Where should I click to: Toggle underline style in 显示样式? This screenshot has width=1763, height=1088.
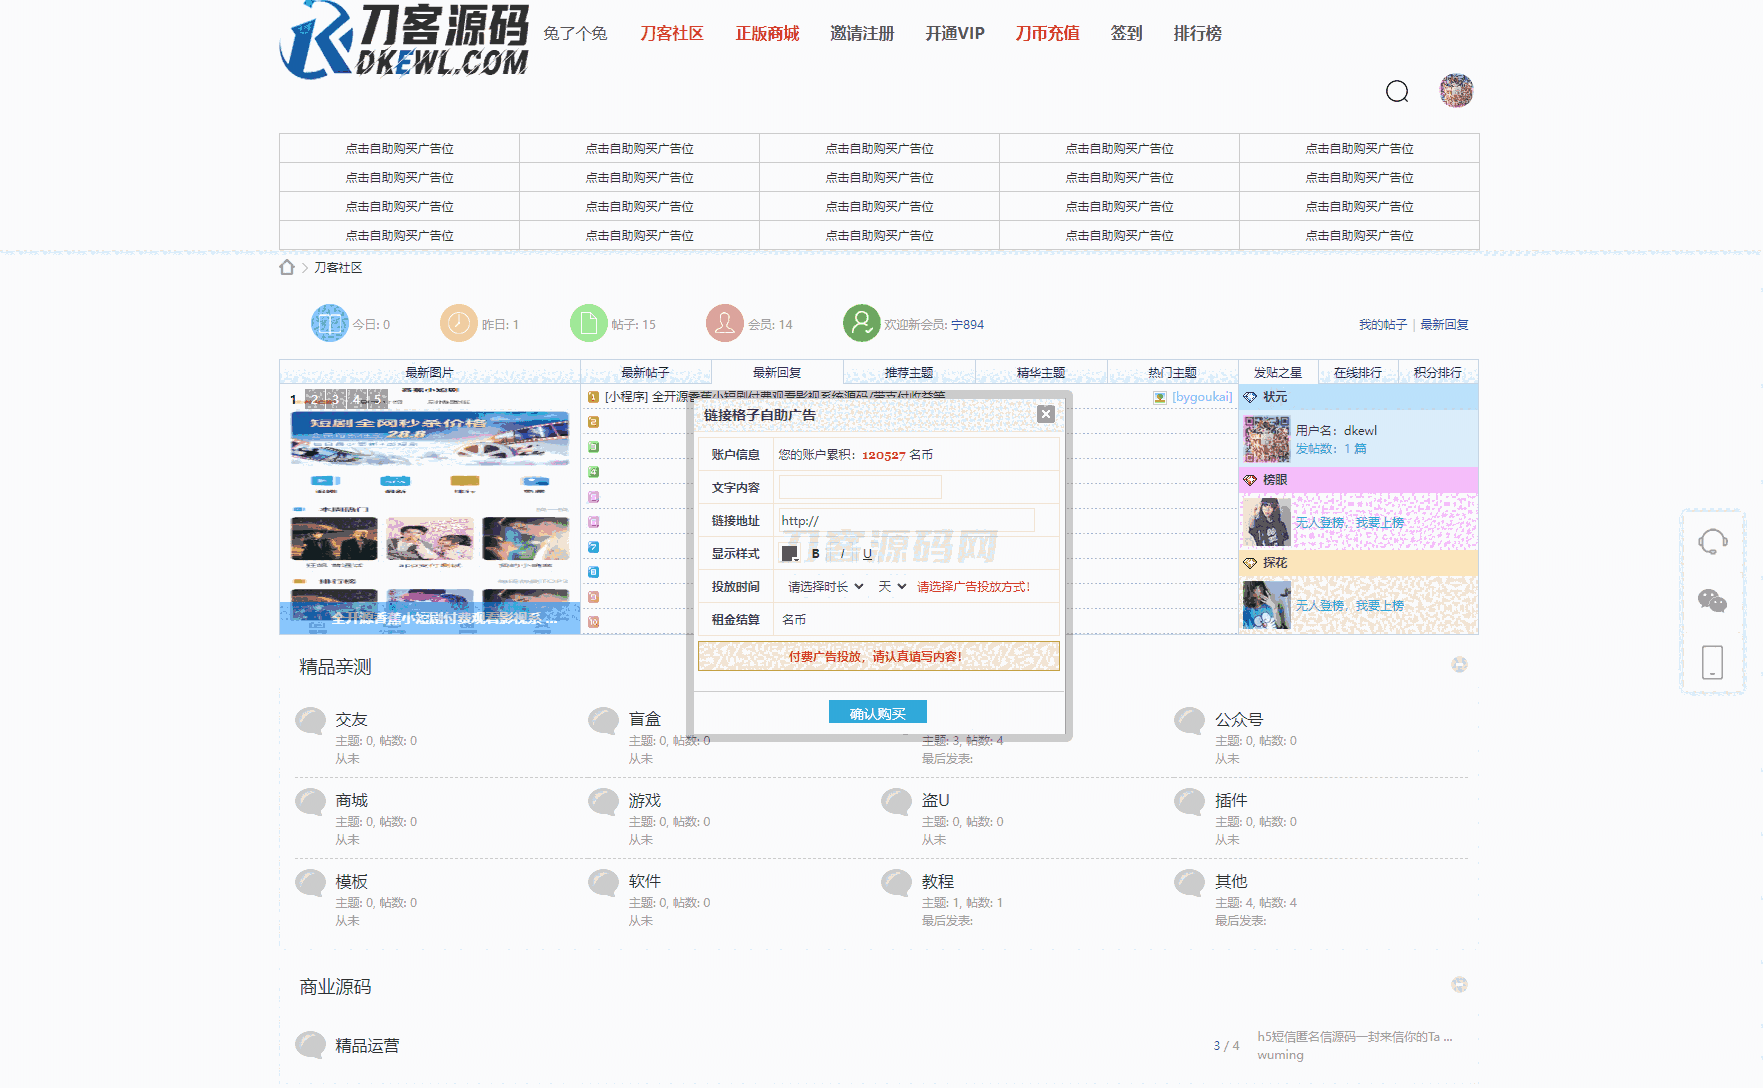(x=867, y=553)
